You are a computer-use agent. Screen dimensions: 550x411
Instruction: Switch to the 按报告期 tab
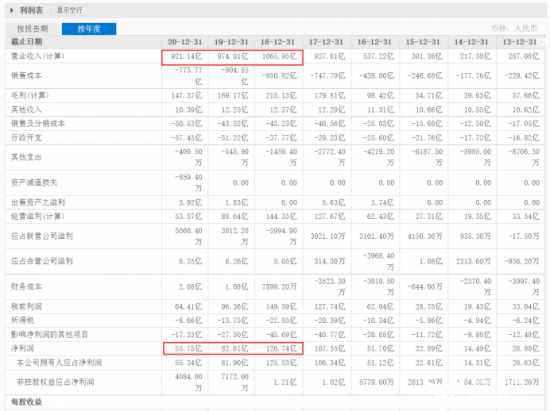[x=33, y=29]
